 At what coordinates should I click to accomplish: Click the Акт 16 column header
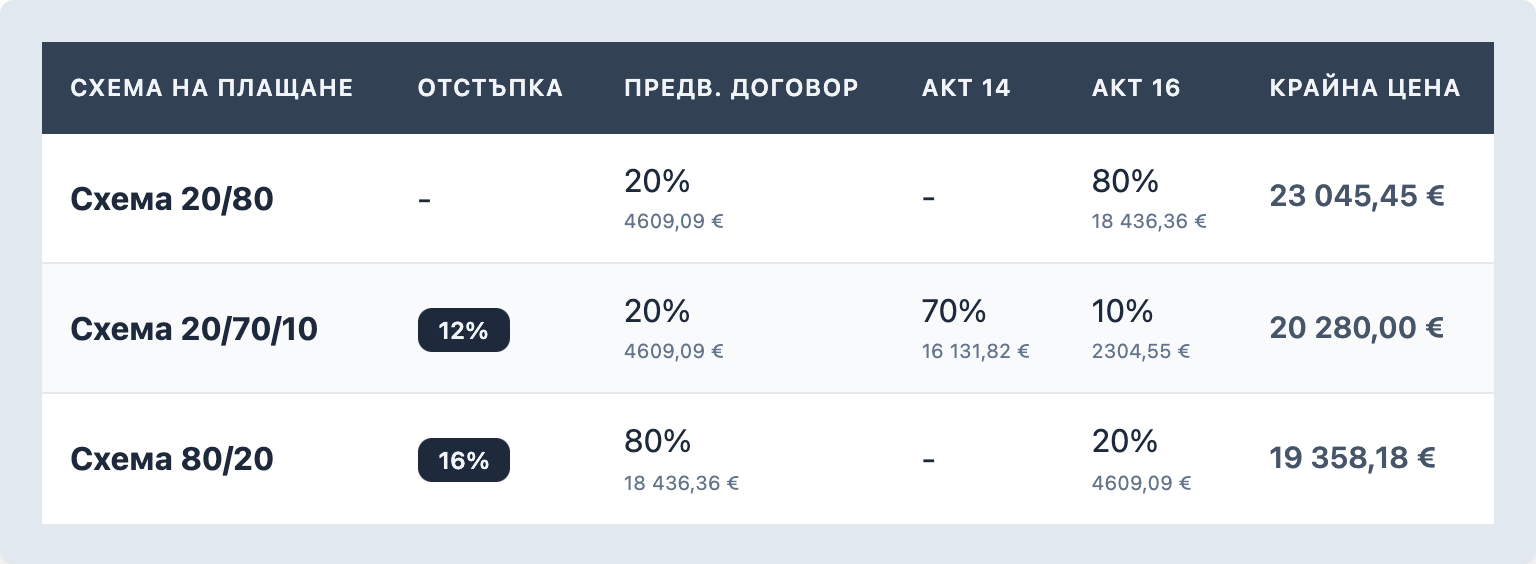coord(1136,88)
